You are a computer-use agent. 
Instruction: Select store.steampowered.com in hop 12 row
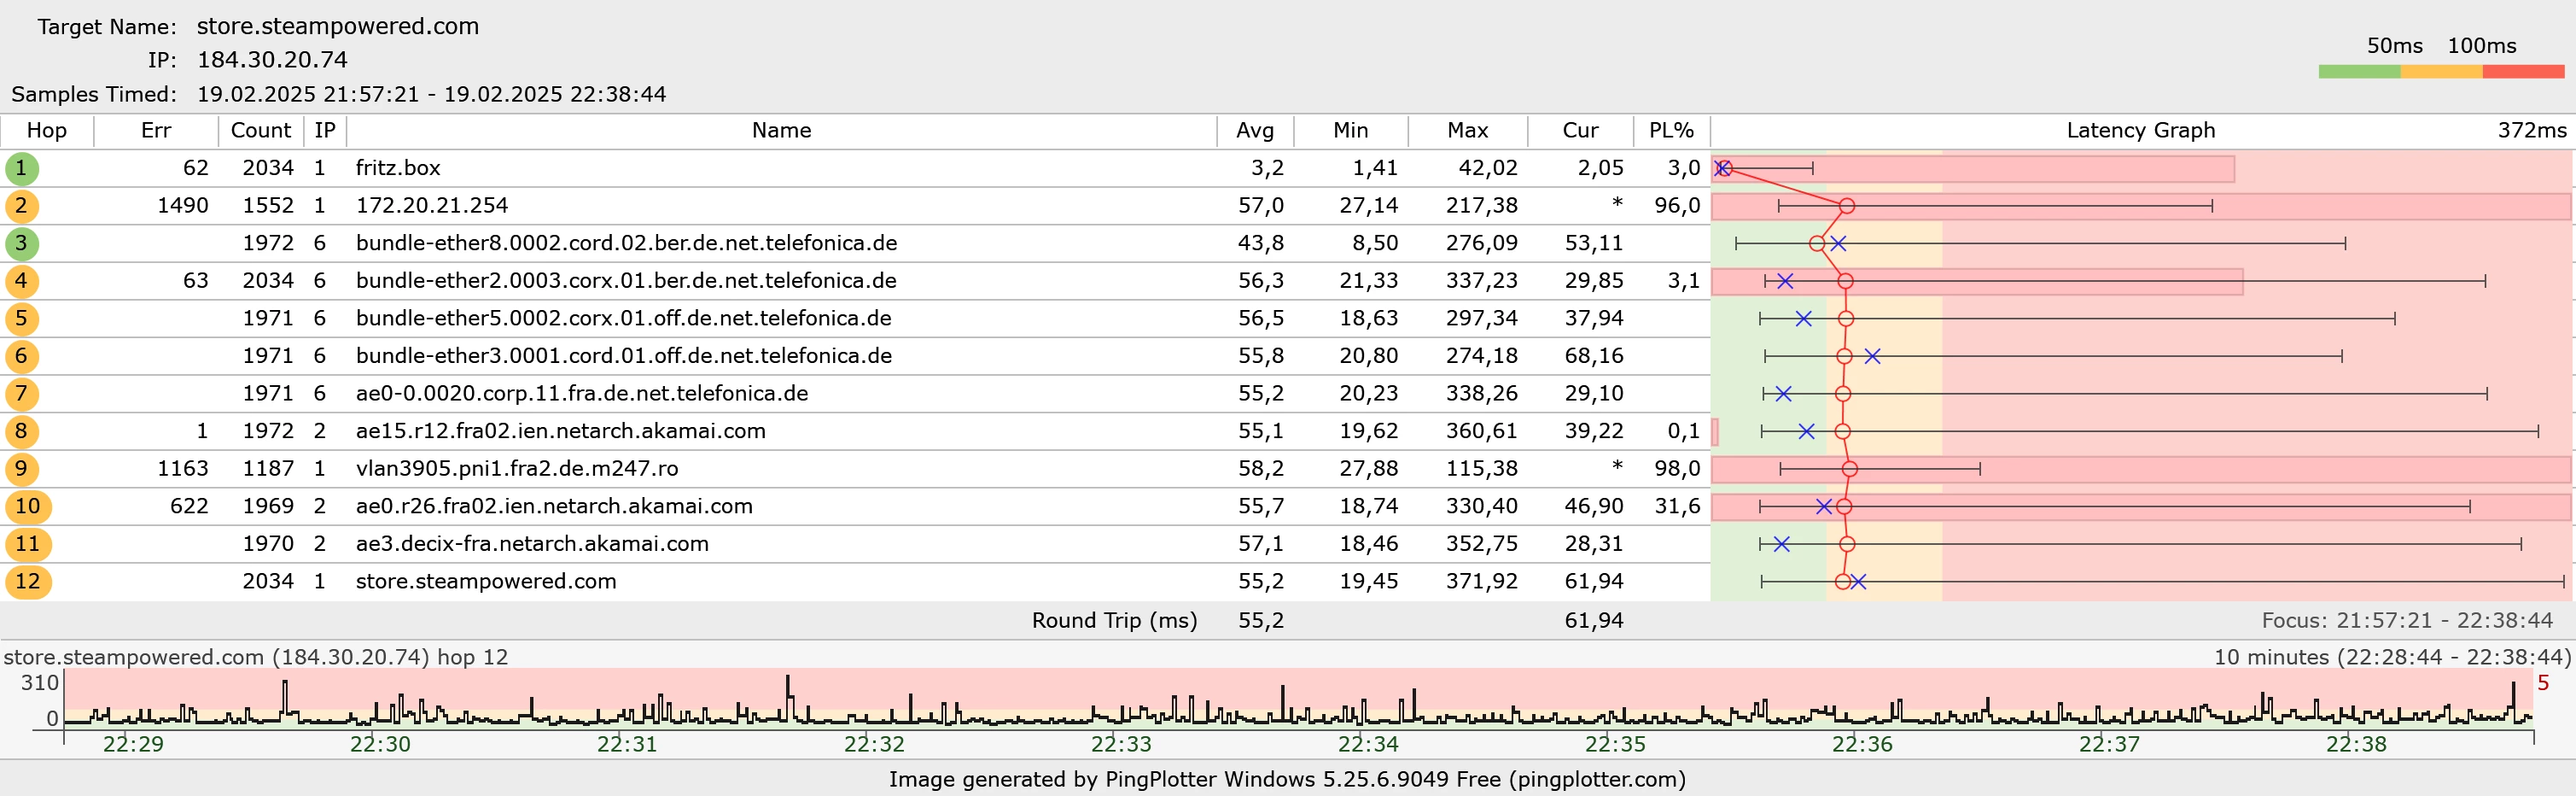pyautogui.click(x=486, y=581)
